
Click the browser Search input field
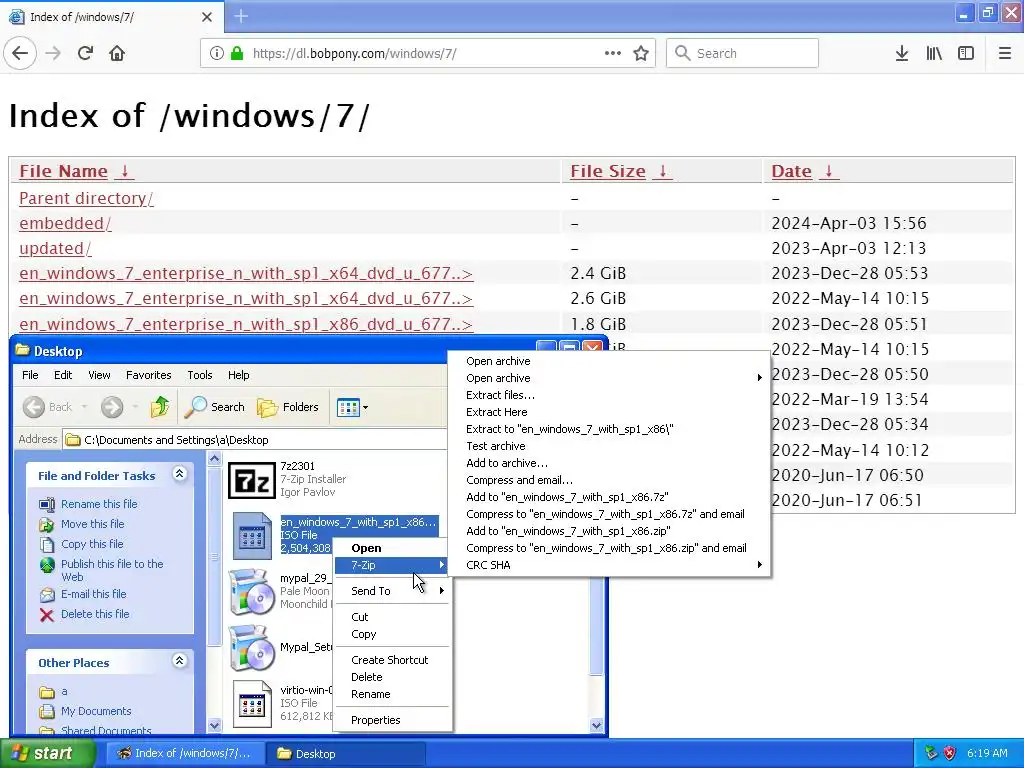pos(742,53)
